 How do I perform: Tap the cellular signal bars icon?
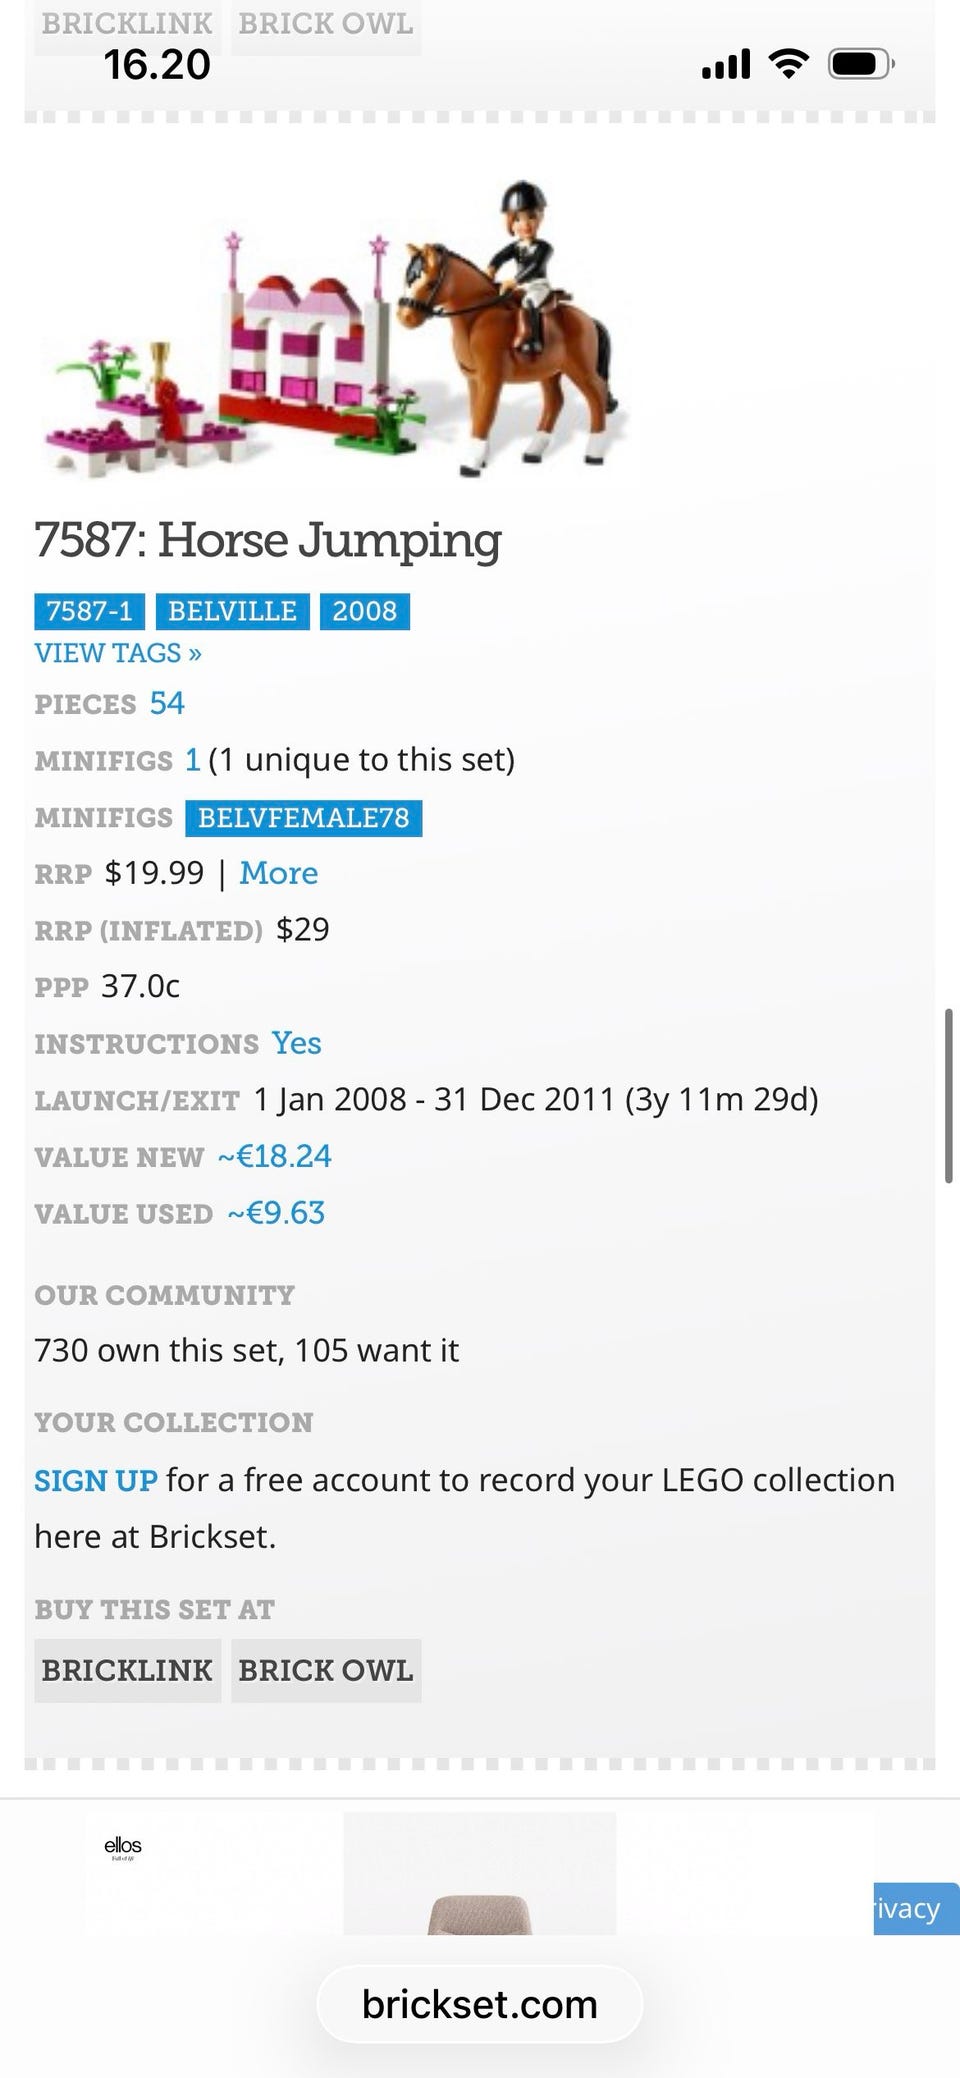726,65
